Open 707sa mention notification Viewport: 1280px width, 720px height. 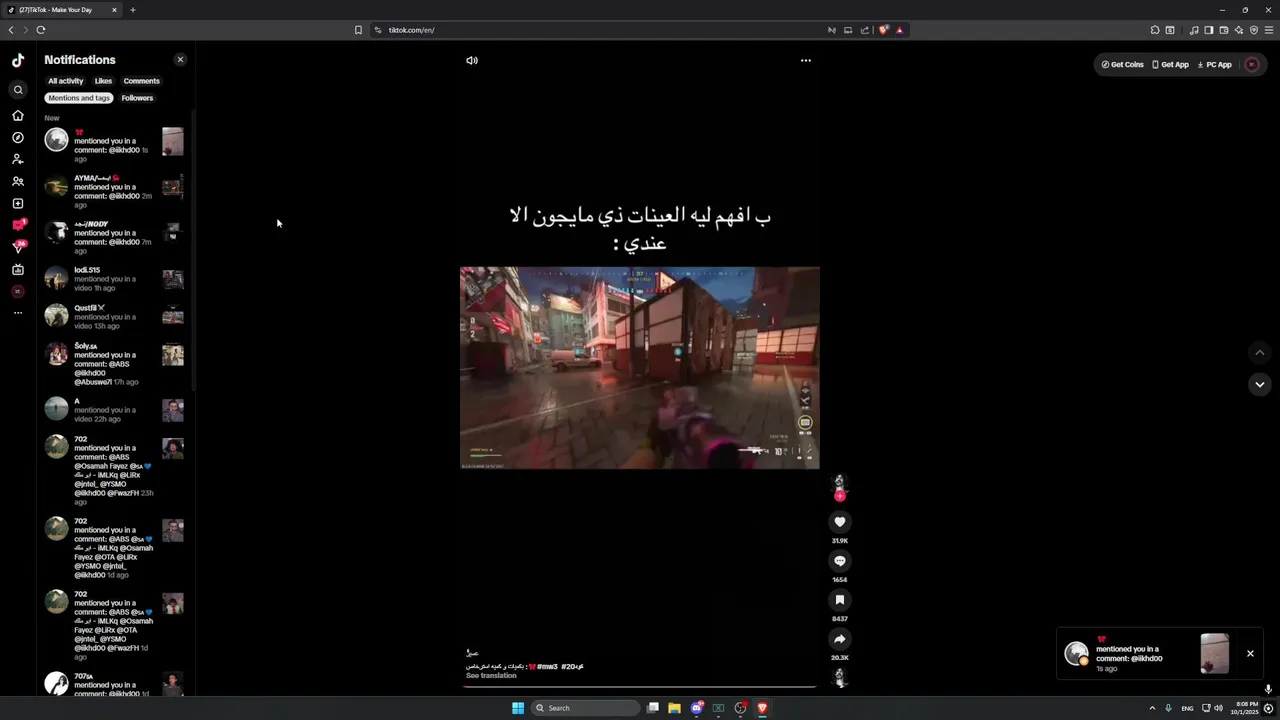pos(114,684)
